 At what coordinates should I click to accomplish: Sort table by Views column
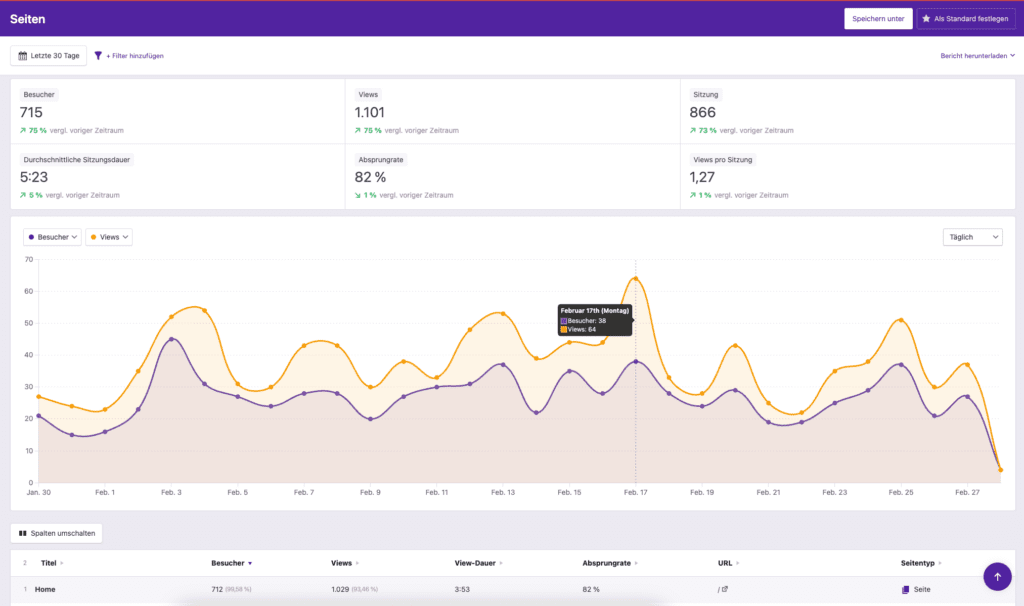pos(345,563)
